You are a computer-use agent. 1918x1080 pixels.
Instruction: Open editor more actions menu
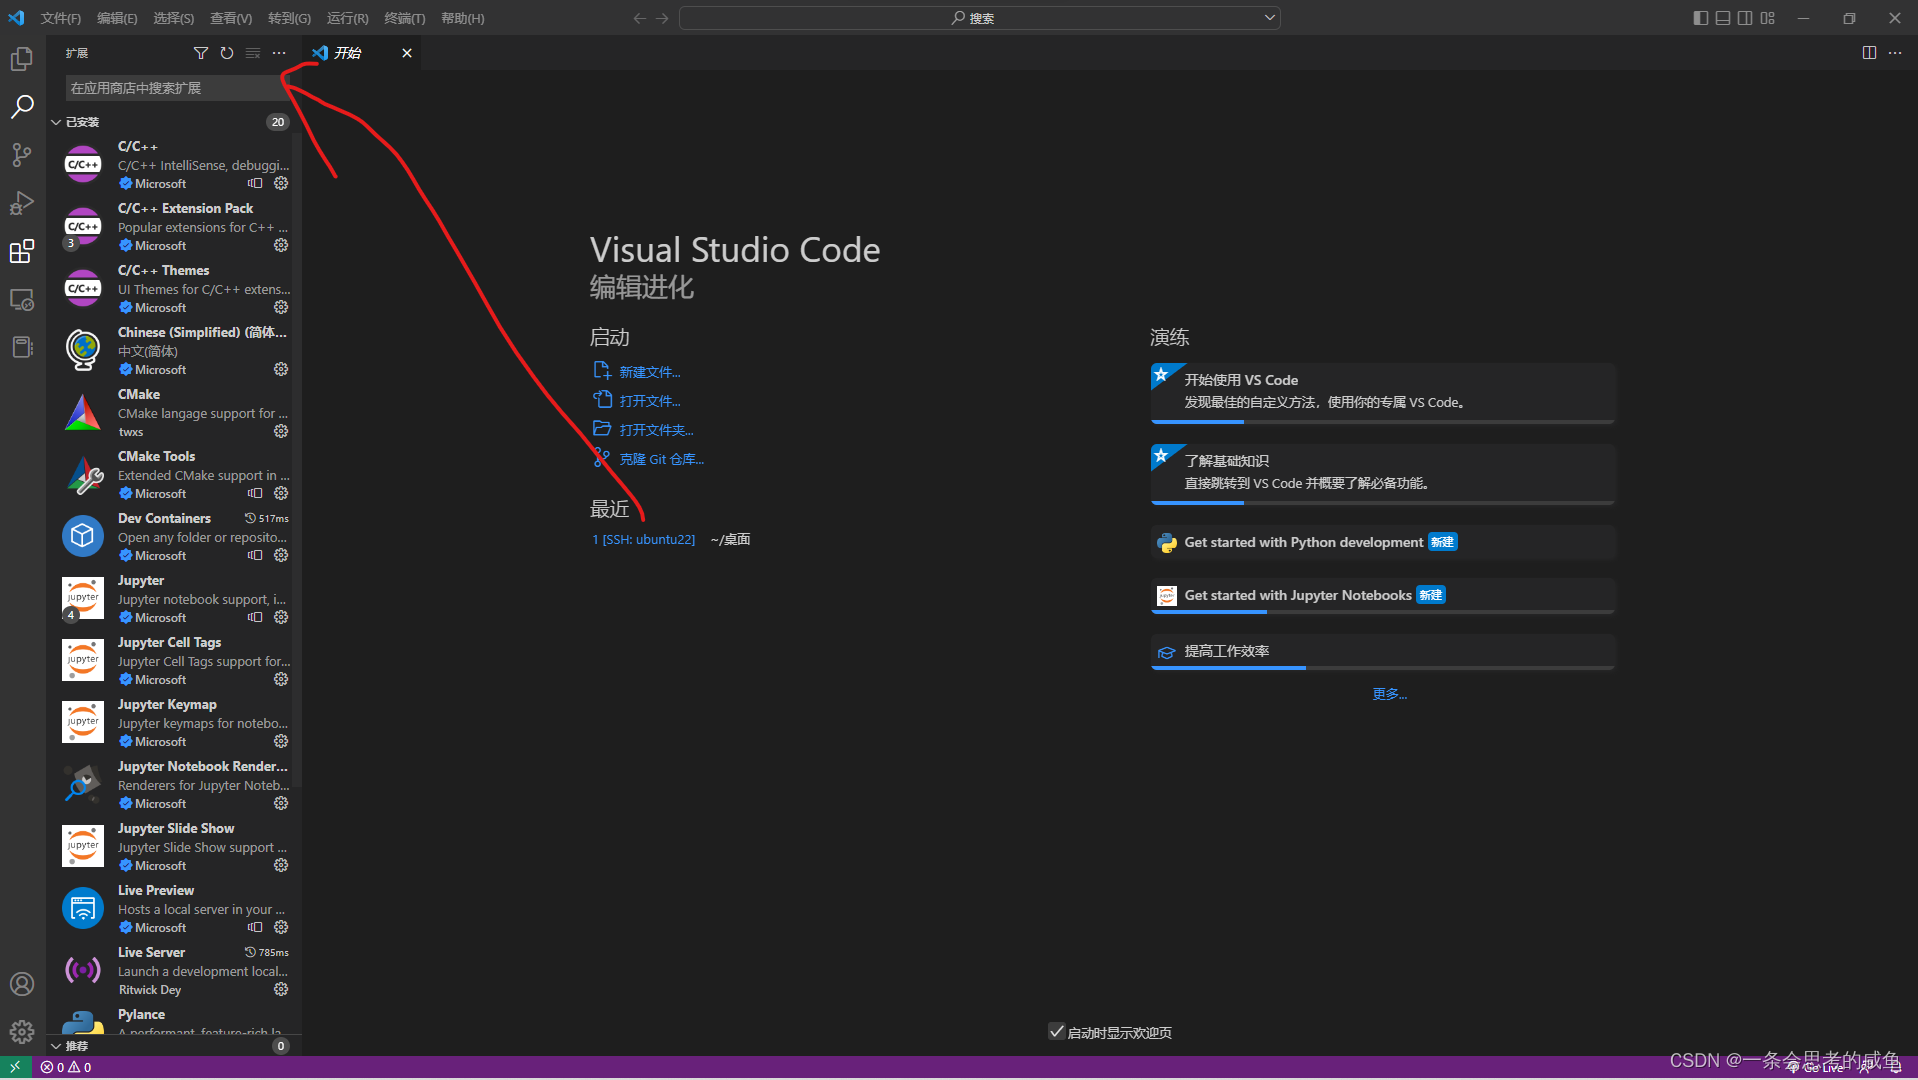pyautogui.click(x=1895, y=53)
